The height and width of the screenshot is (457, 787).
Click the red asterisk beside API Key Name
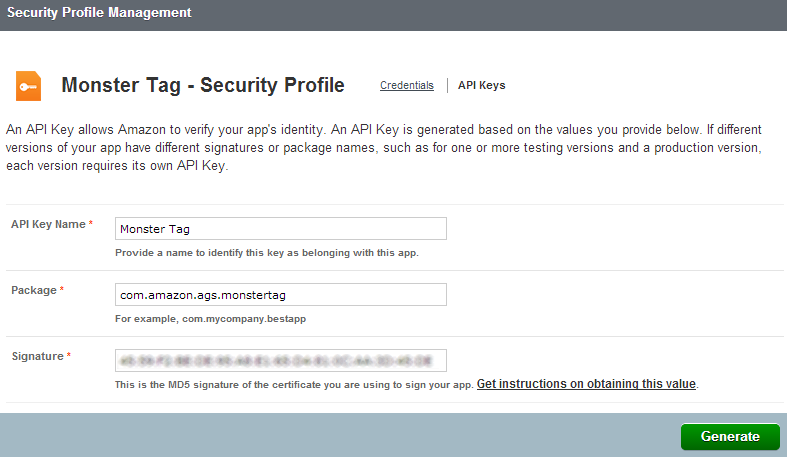click(x=91, y=224)
